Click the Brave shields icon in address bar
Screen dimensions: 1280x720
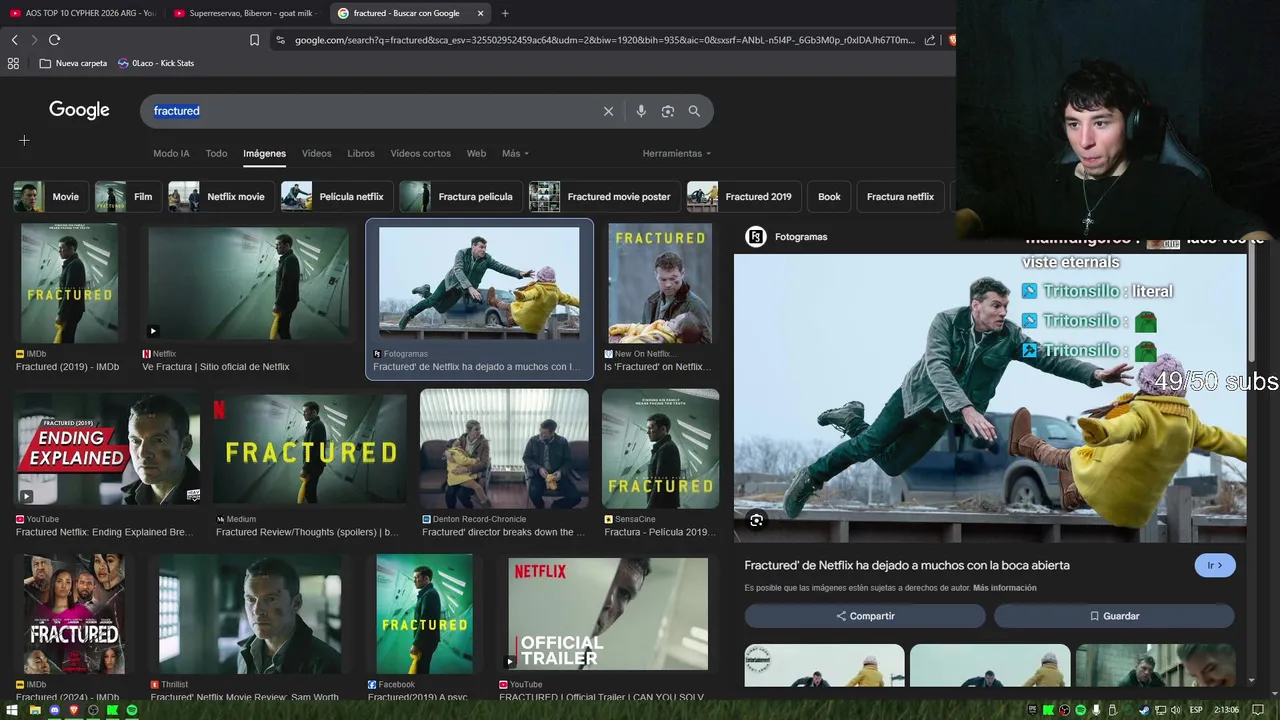click(x=952, y=40)
